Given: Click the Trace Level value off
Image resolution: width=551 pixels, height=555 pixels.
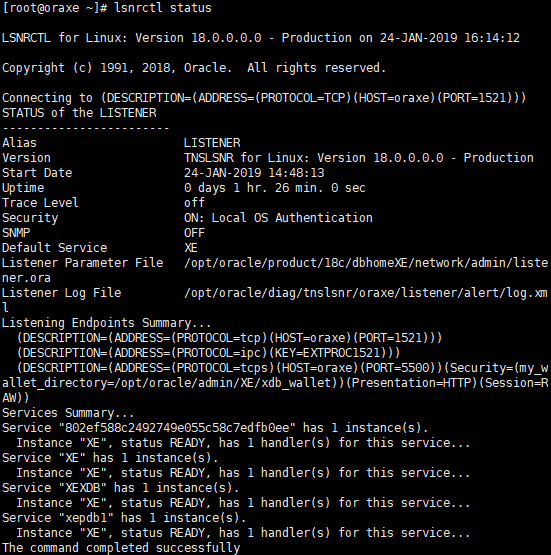Looking at the screenshot, I should click(x=194, y=203).
